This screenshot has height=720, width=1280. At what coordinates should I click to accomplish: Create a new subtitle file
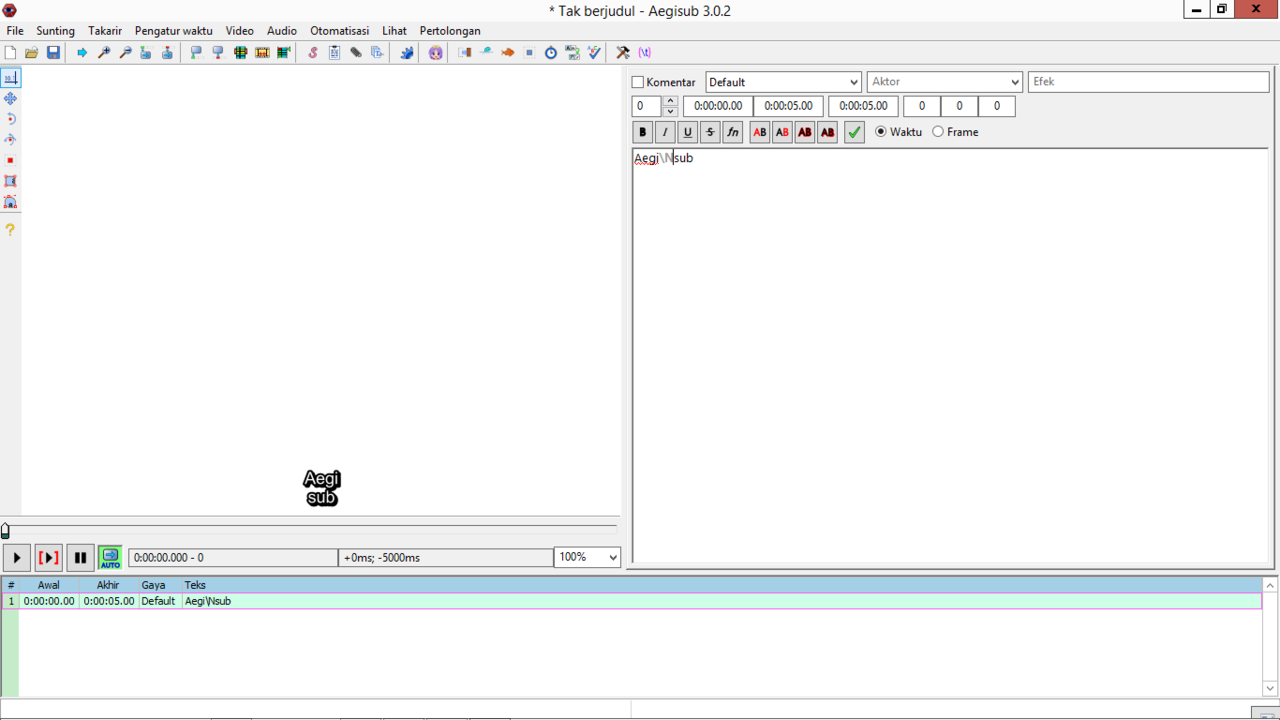coord(10,52)
